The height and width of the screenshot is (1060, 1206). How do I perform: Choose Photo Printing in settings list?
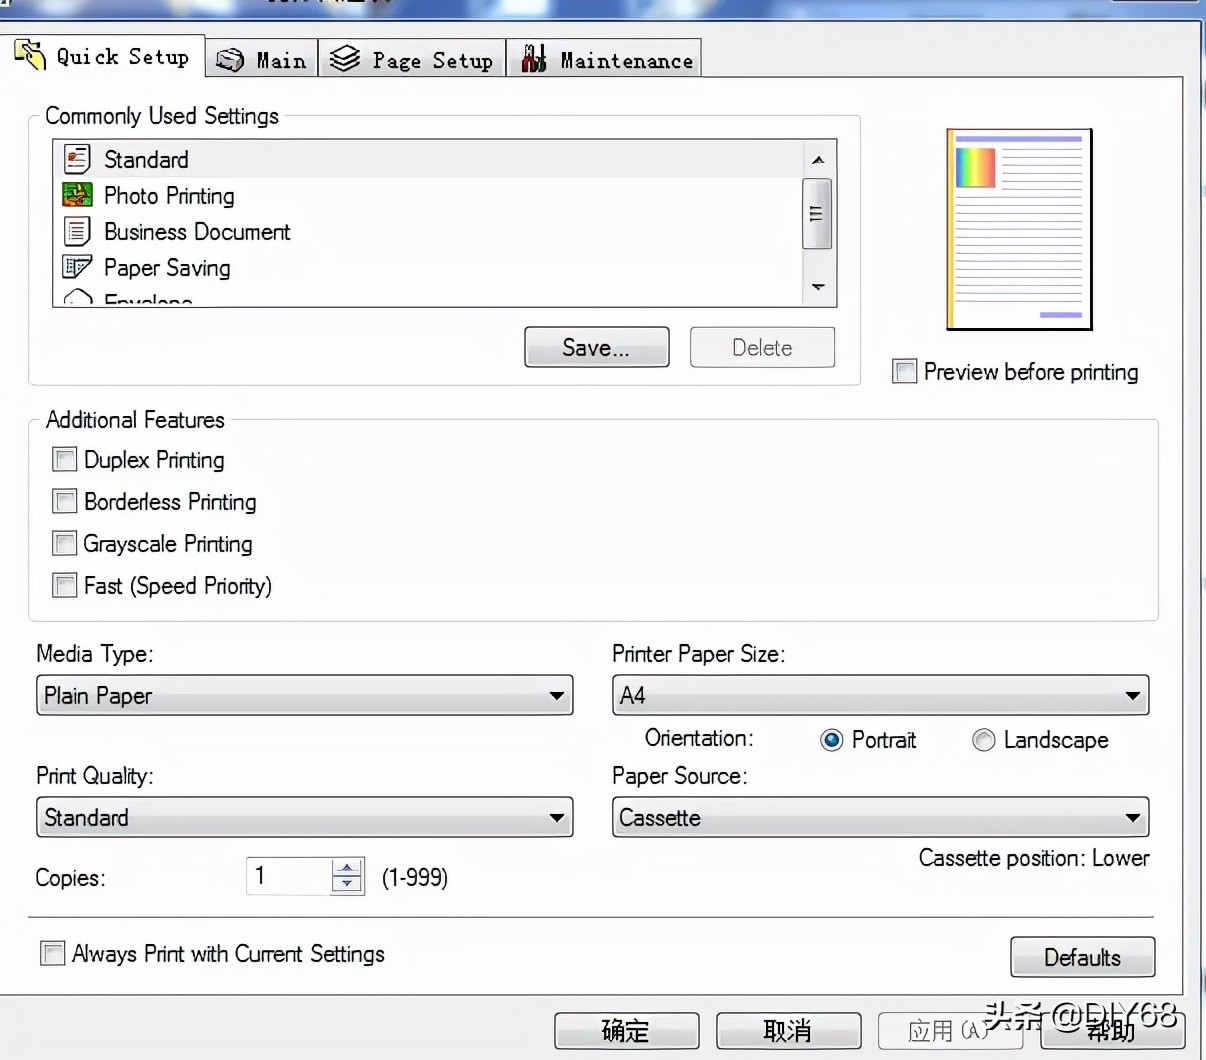pos(428,195)
